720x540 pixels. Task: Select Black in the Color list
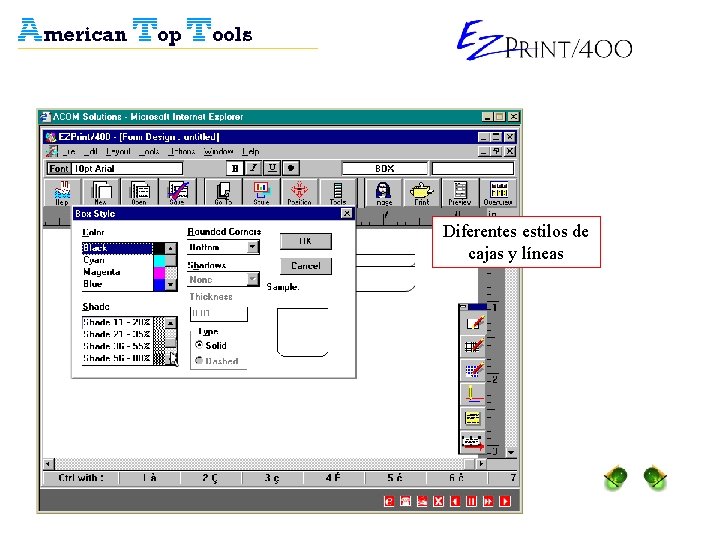coord(117,248)
